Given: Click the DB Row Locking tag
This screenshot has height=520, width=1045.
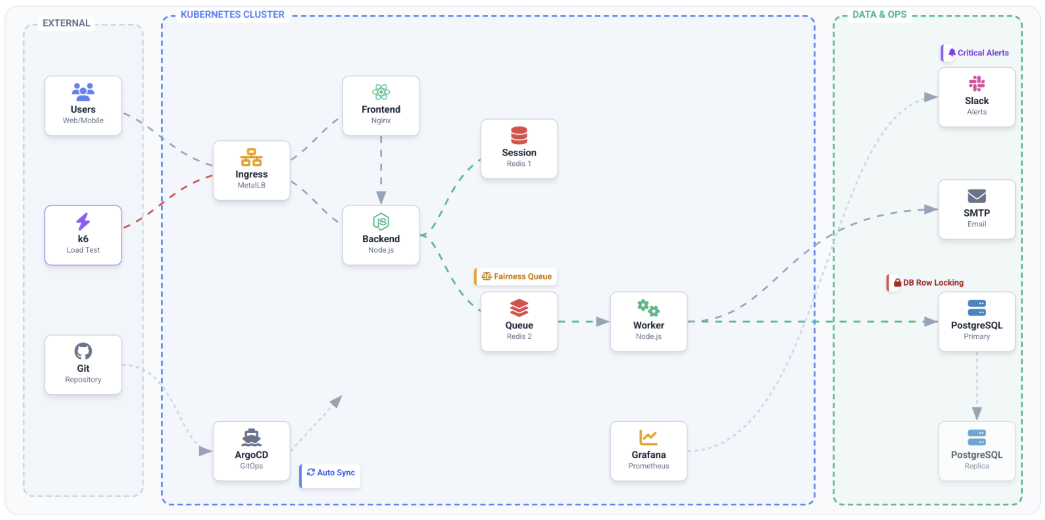Looking at the screenshot, I should click(928, 283).
